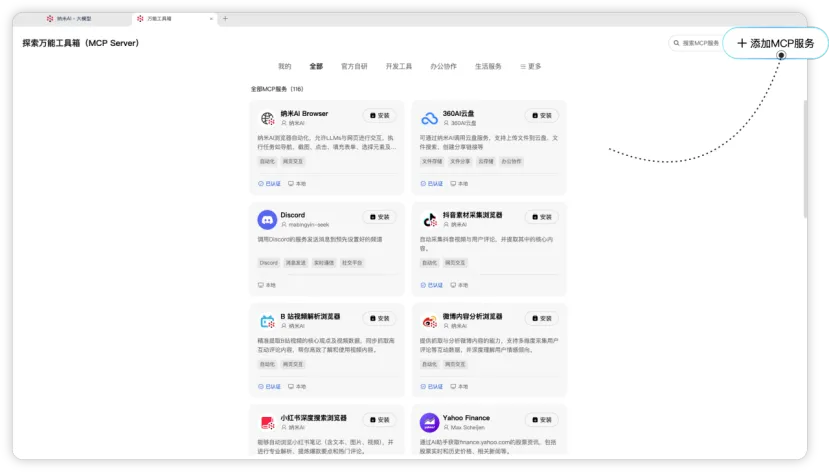Install the 纳米AI Browser service
Viewport: 829px width, 472px height.
[380, 115]
